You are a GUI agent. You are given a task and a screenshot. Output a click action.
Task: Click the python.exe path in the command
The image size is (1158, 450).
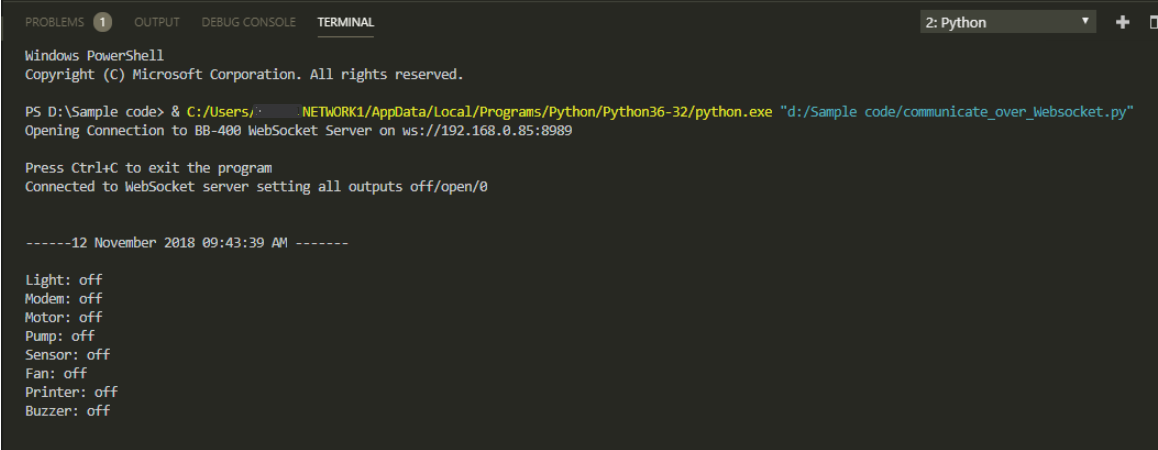(479, 112)
